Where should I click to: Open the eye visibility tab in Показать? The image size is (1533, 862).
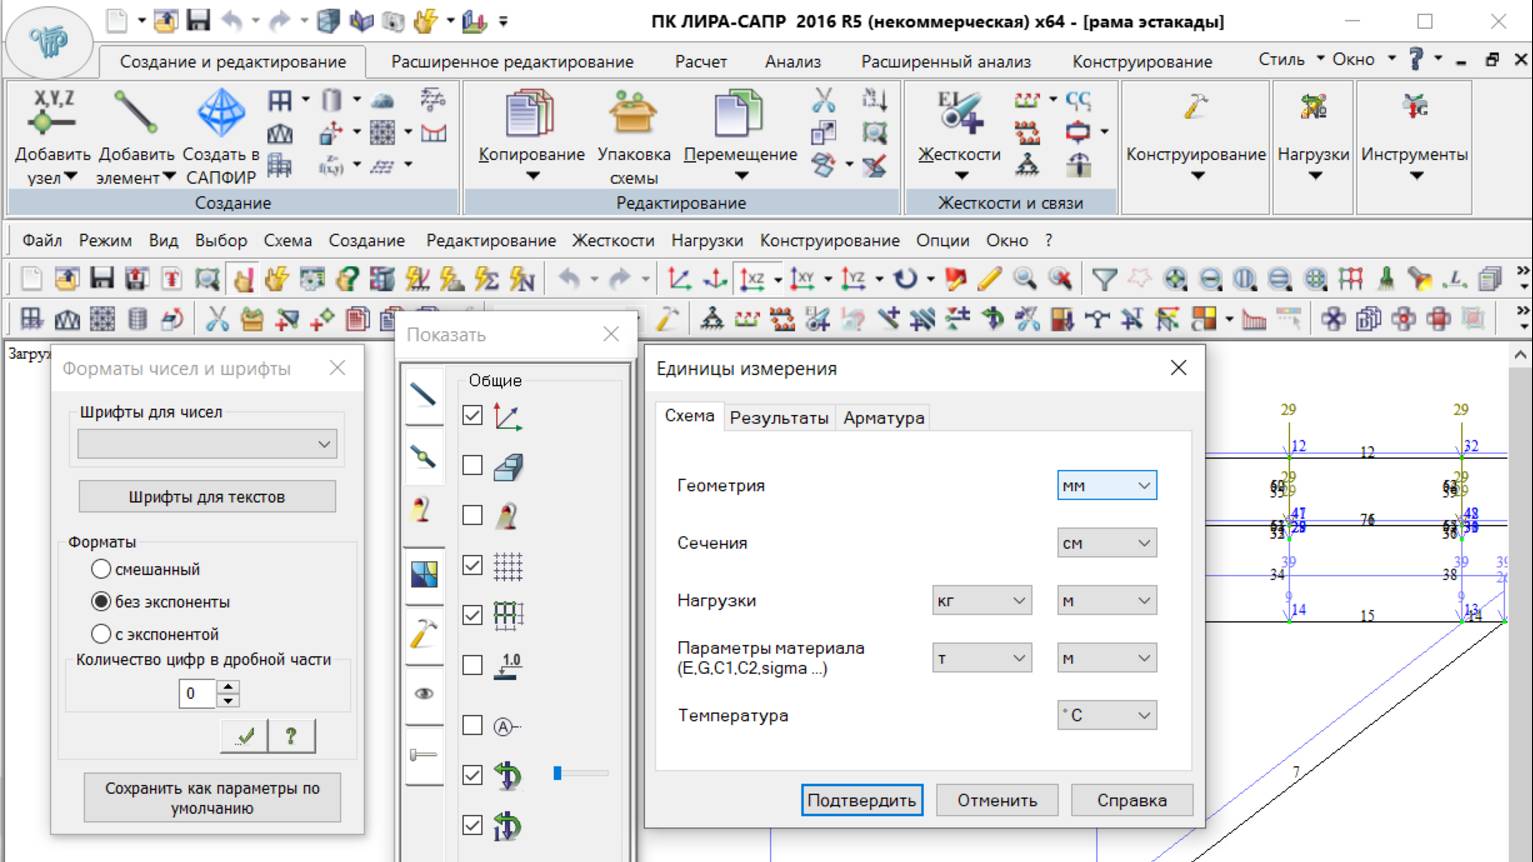pyautogui.click(x=423, y=693)
